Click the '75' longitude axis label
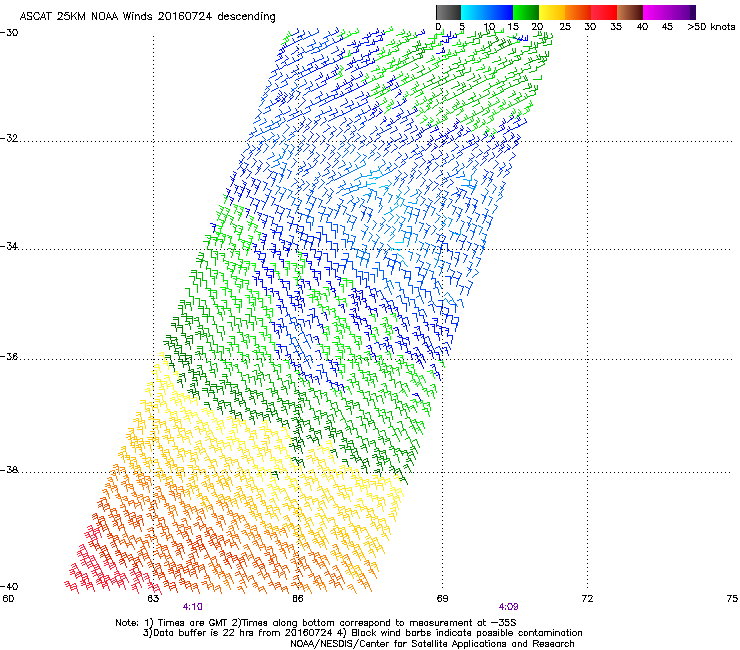Image resolution: width=740 pixels, height=650 pixels. pos(732,599)
